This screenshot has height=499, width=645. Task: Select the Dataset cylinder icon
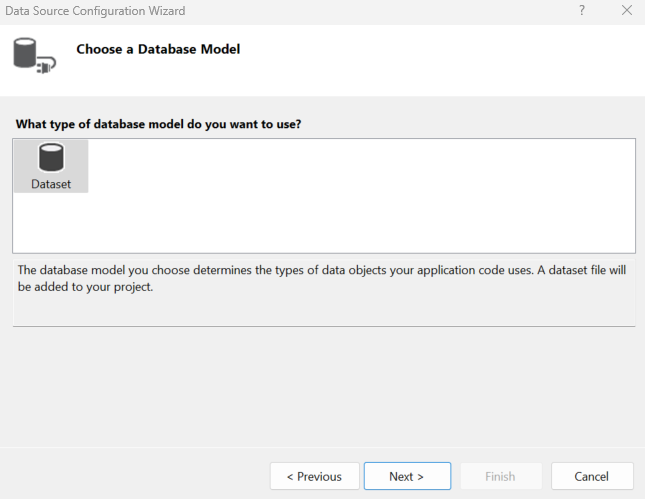[50, 158]
